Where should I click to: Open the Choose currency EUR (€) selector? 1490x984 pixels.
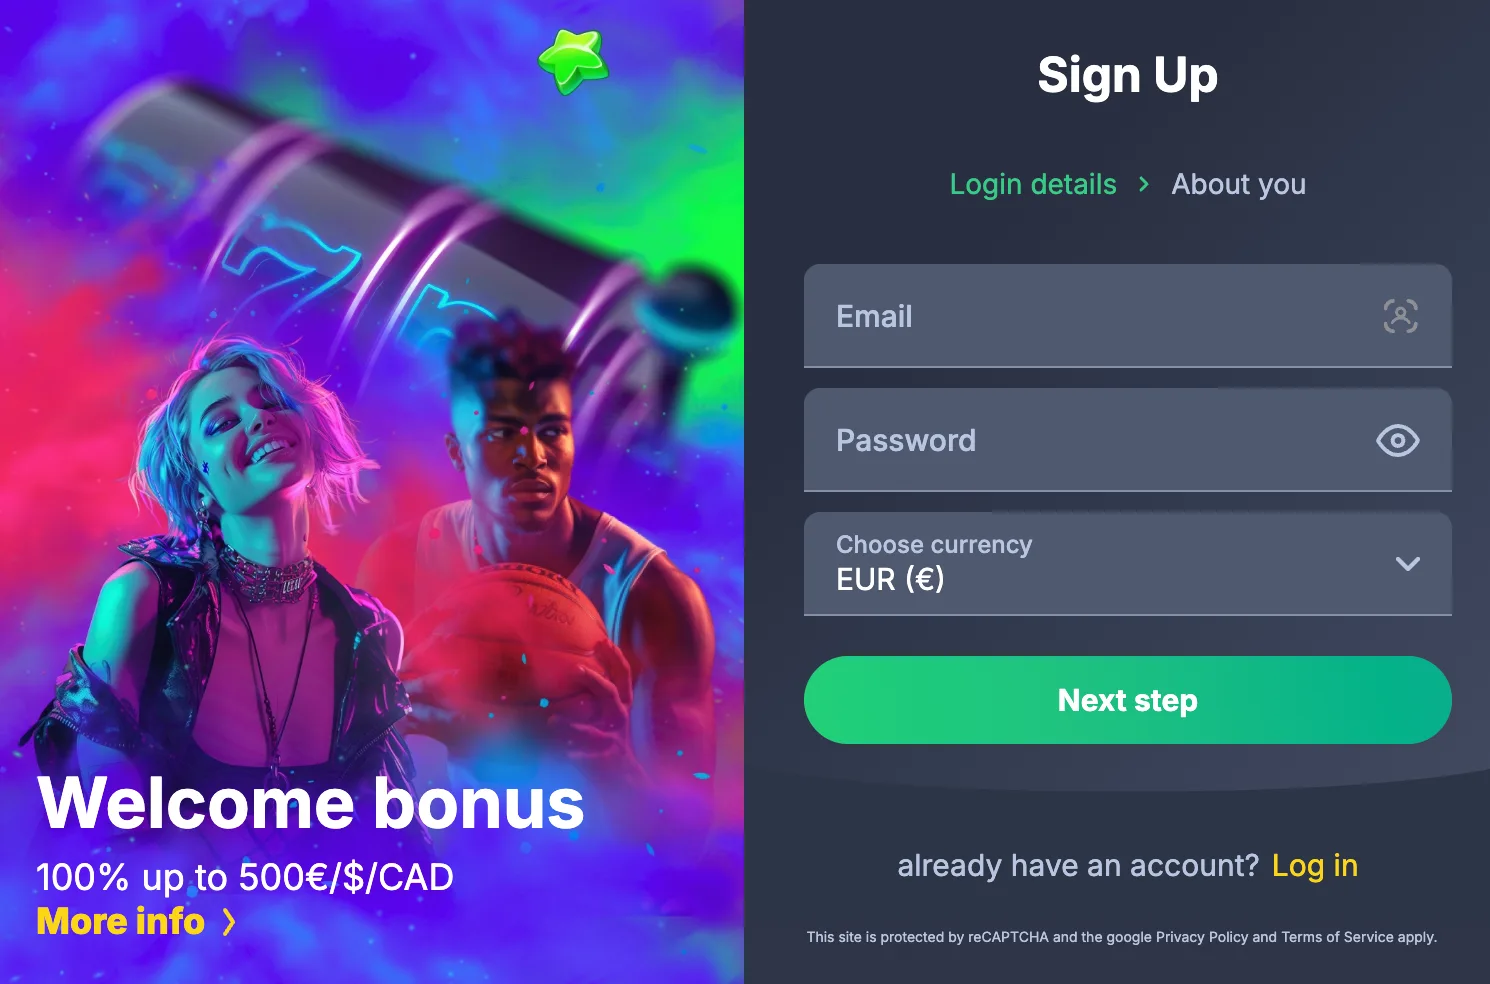(x=1128, y=564)
